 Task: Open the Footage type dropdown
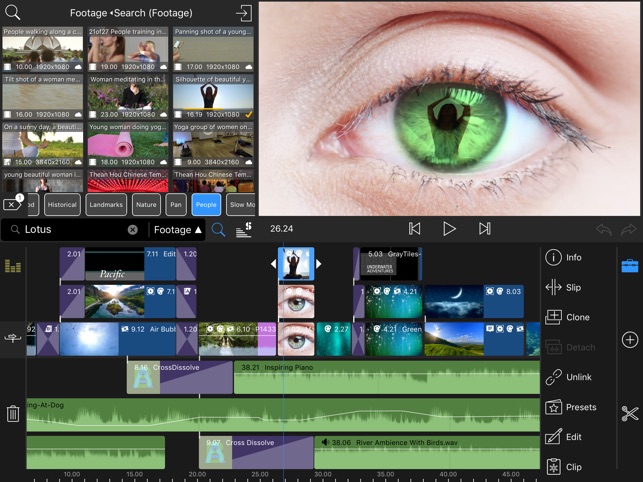(177, 230)
